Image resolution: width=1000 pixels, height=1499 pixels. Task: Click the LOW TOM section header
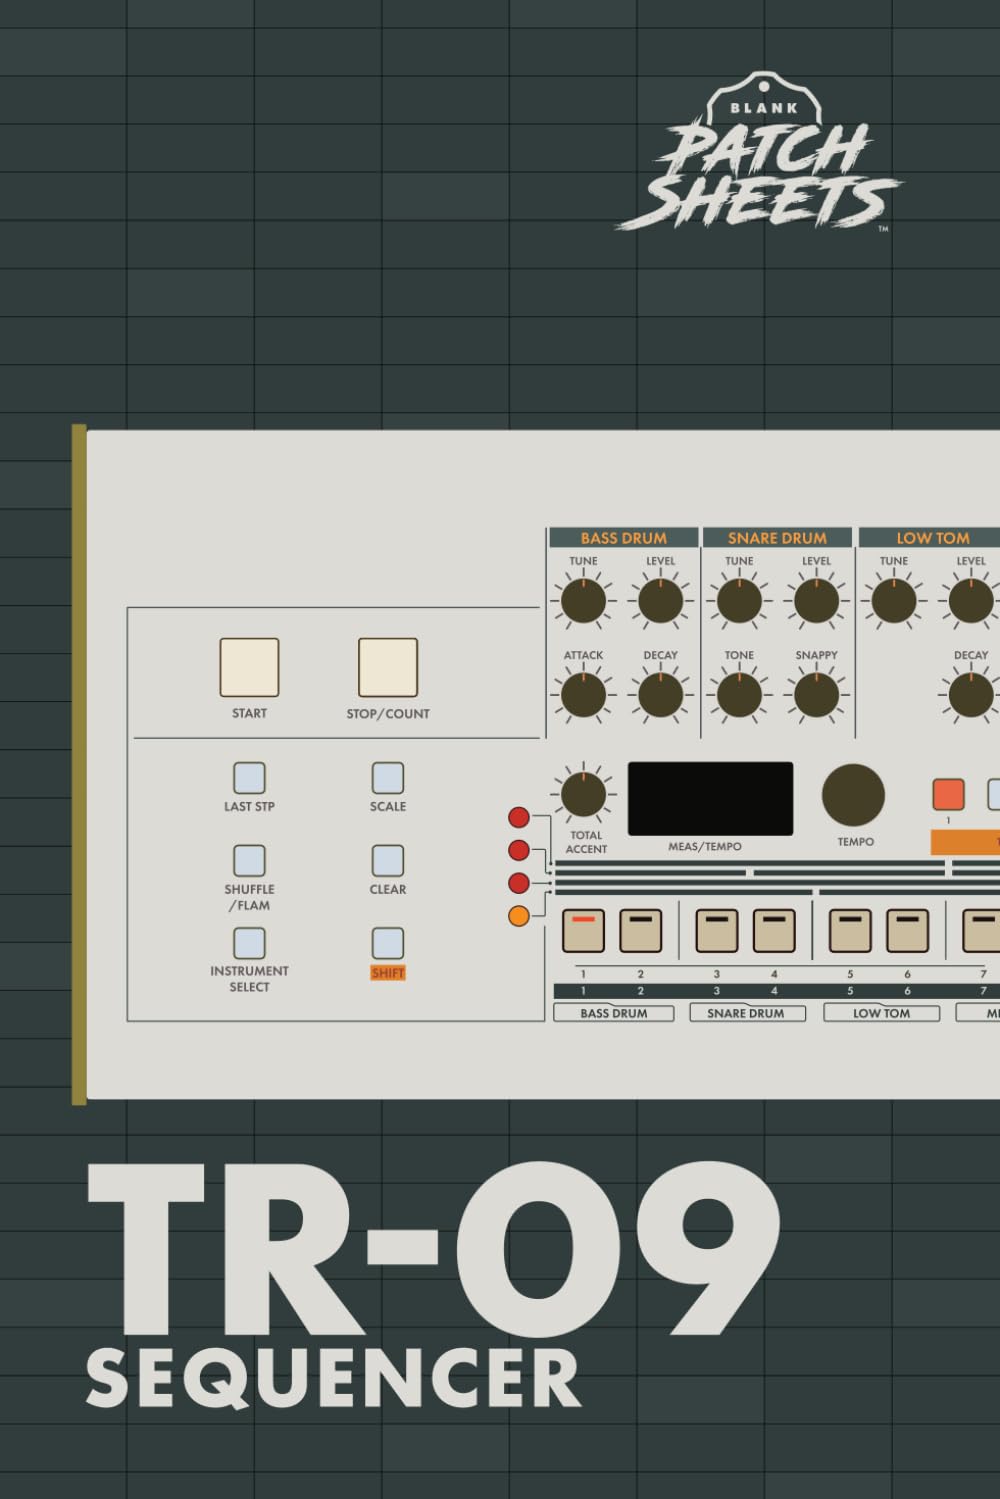pos(931,538)
